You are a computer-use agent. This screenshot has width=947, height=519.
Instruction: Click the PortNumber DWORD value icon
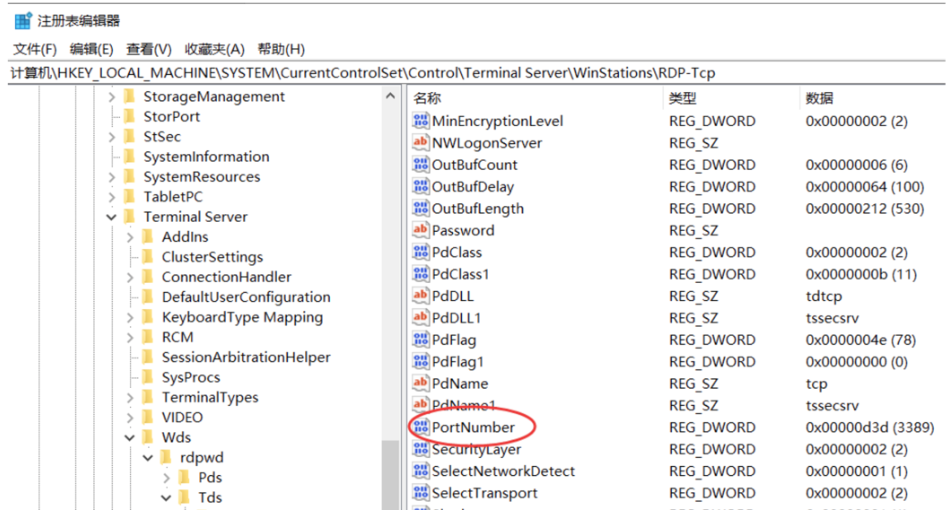pos(421,428)
